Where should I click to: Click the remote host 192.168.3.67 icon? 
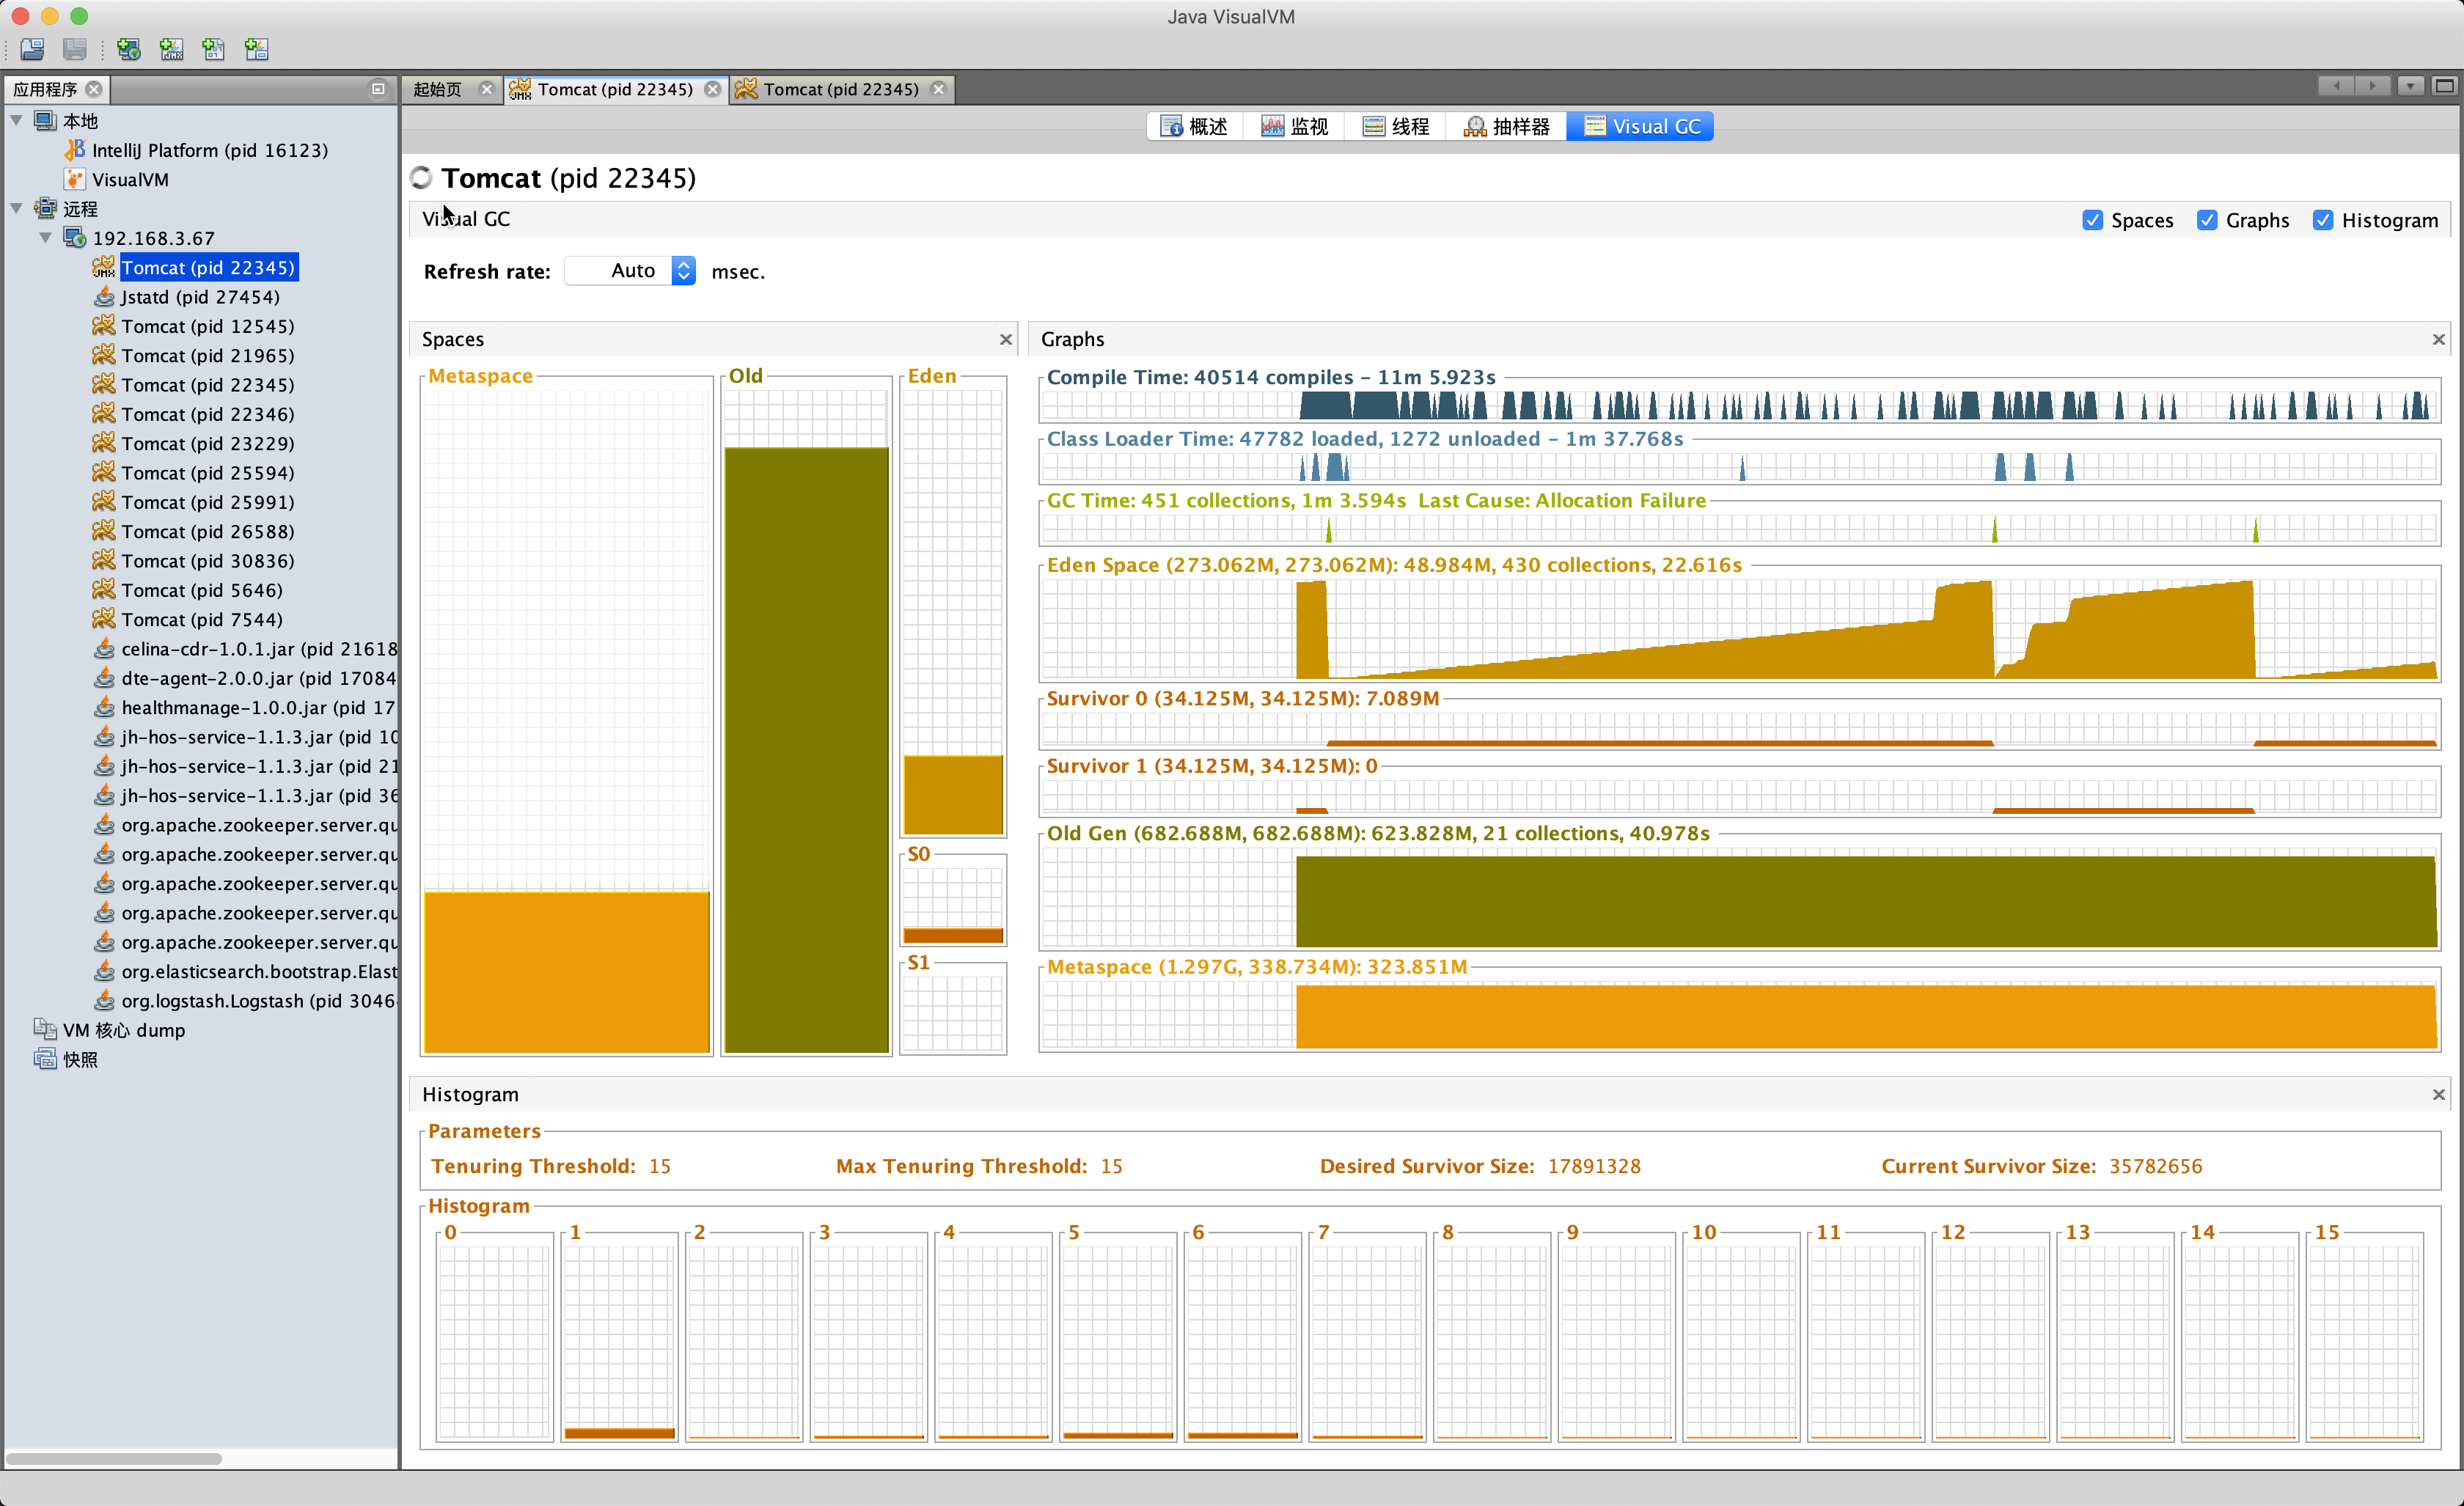75,238
